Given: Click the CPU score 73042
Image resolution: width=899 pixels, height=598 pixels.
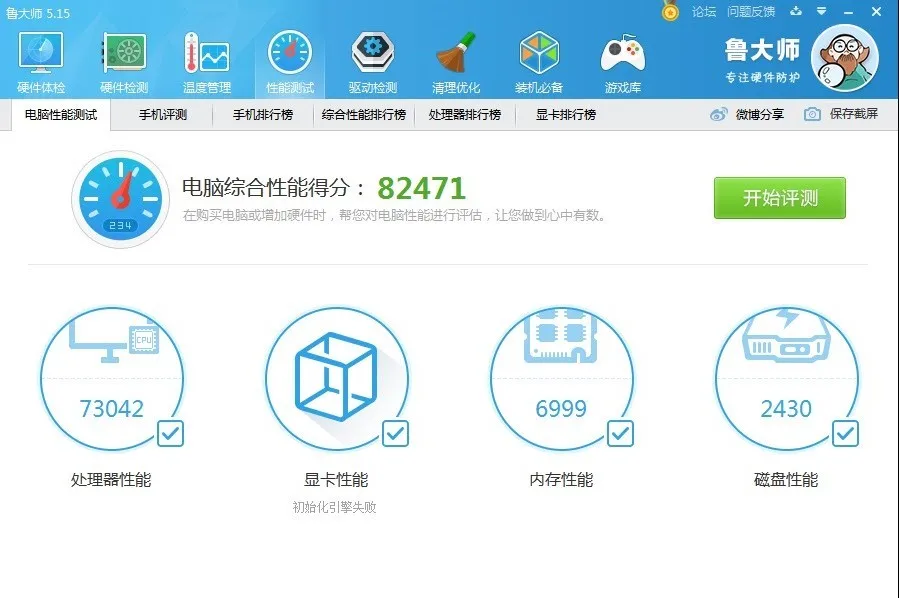Looking at the screenshot, I should click(112, 409).
